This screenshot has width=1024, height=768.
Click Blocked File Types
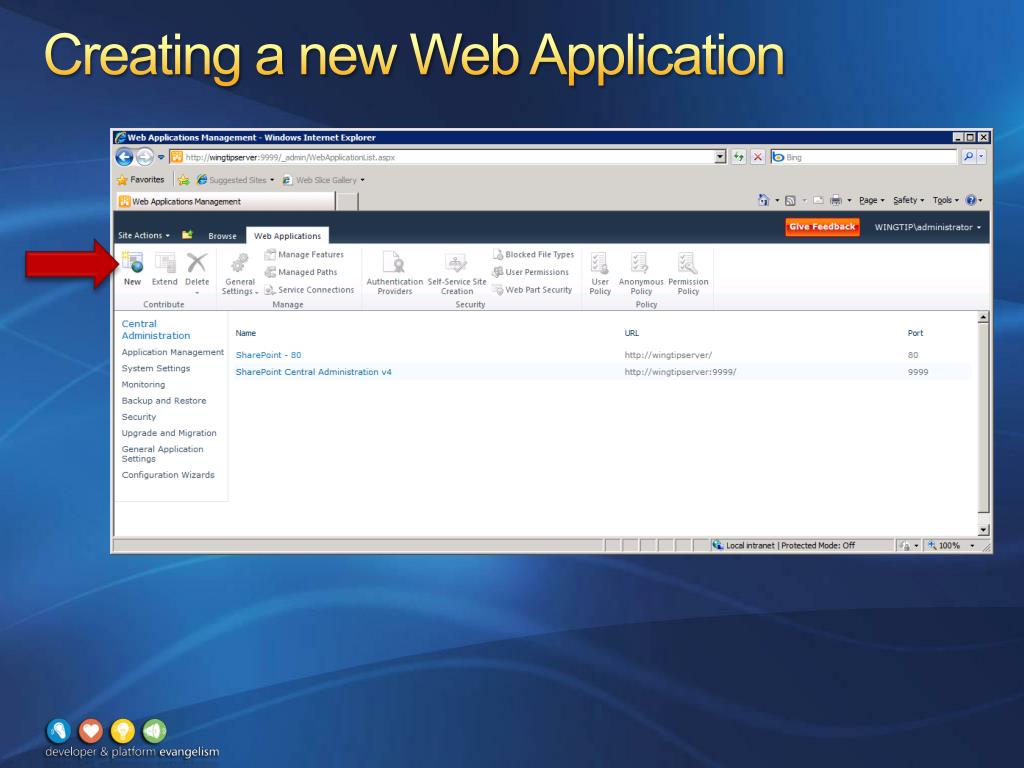point(534,255)
